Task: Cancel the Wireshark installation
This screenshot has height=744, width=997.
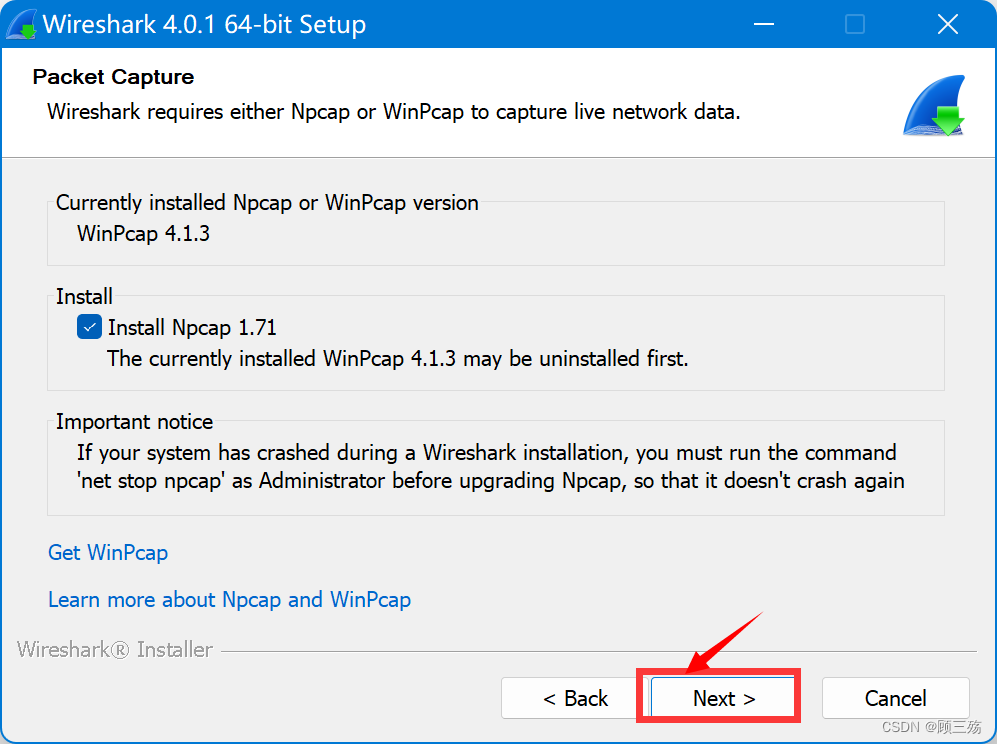Action: point(895,698)
